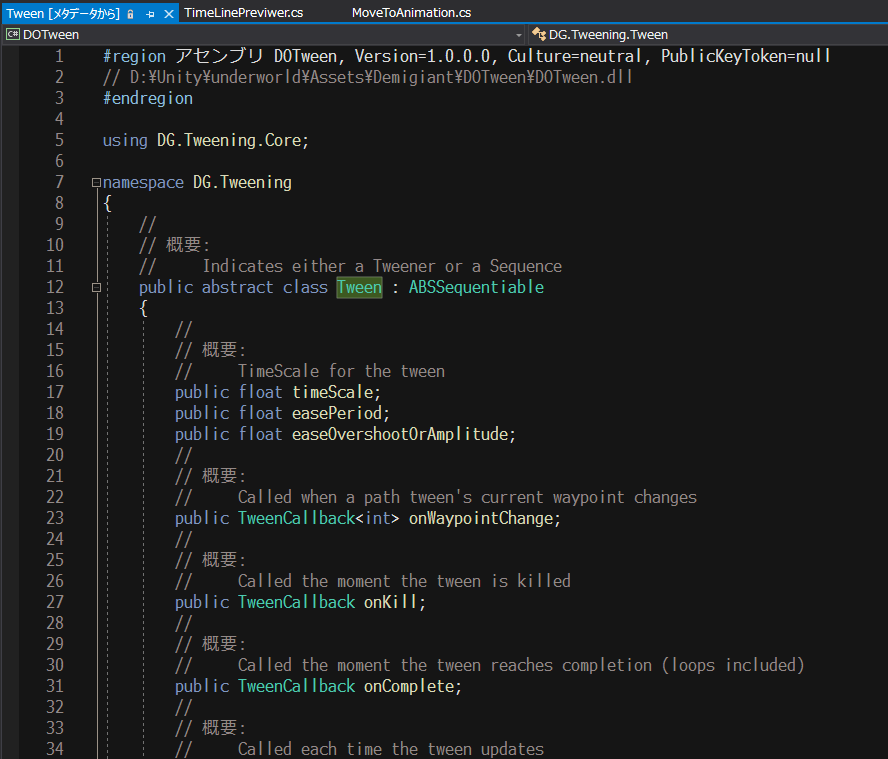This screenshot has height=759, width=888.
Task: Collapse the namespace DG.Tweening block
Action: pos(96,182)
